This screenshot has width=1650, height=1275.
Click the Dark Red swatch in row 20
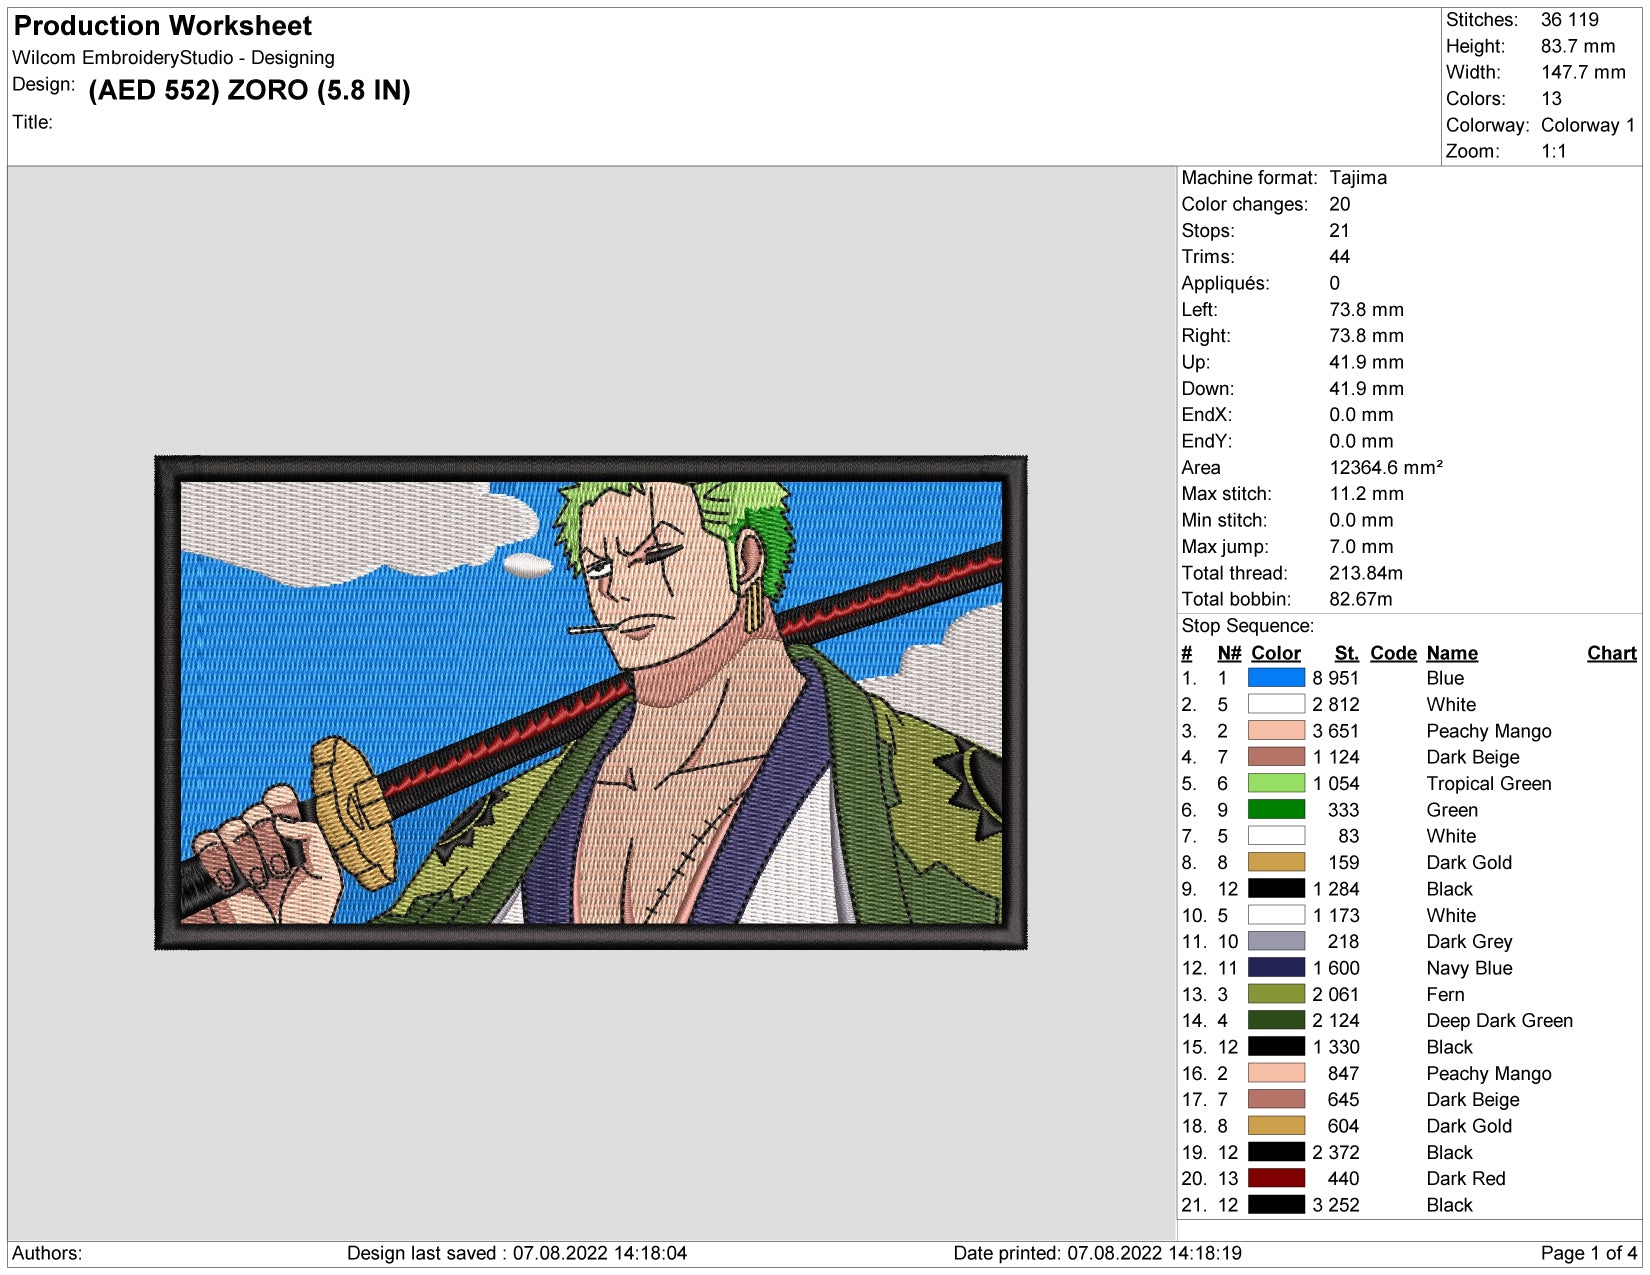point(1276,1178)
